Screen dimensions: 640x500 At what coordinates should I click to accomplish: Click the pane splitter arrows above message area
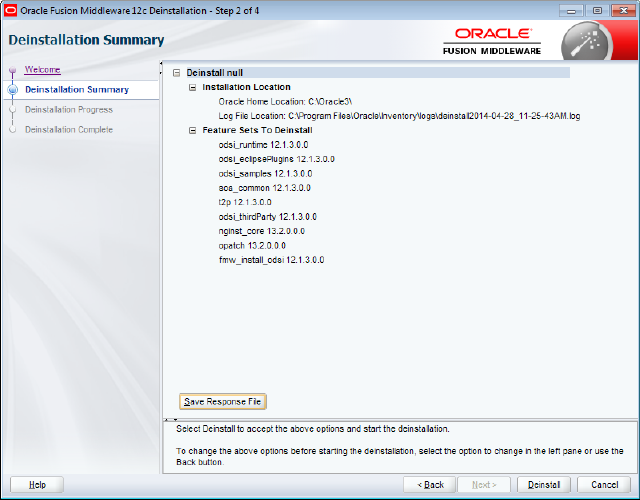pyautogui.click(x=171, y=420)
